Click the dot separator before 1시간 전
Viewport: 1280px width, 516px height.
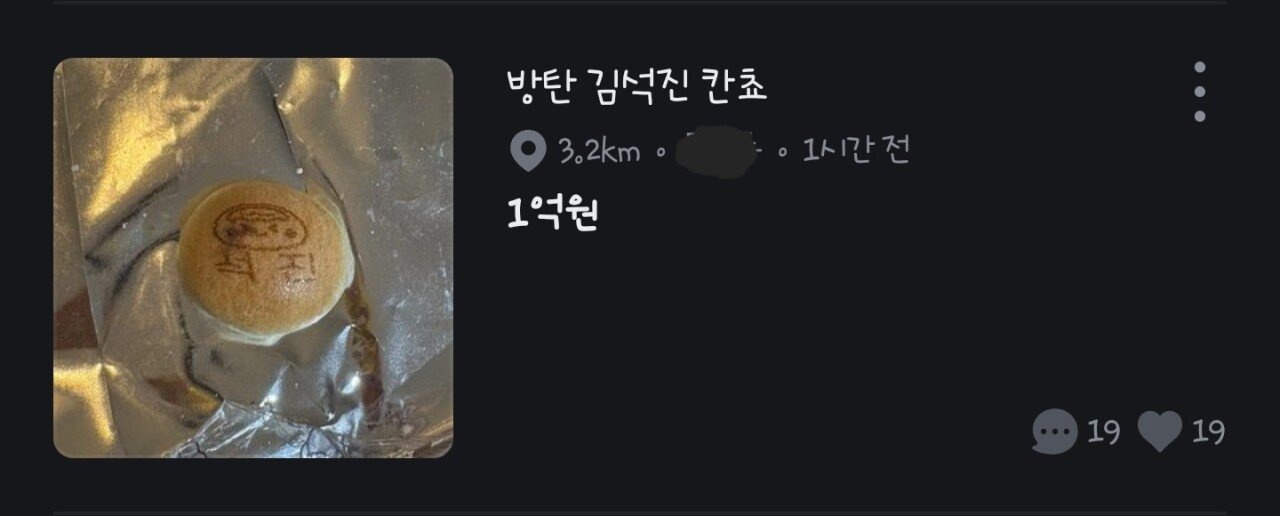782,153
